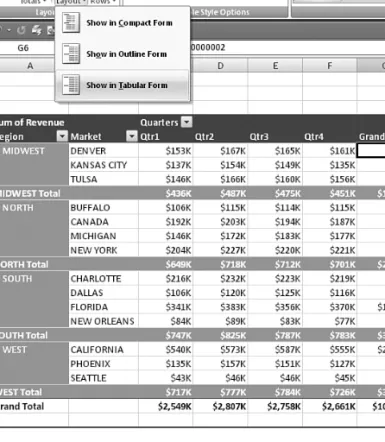Select Grand Total Qtr1 value $2,549K

tap(166, 406)
